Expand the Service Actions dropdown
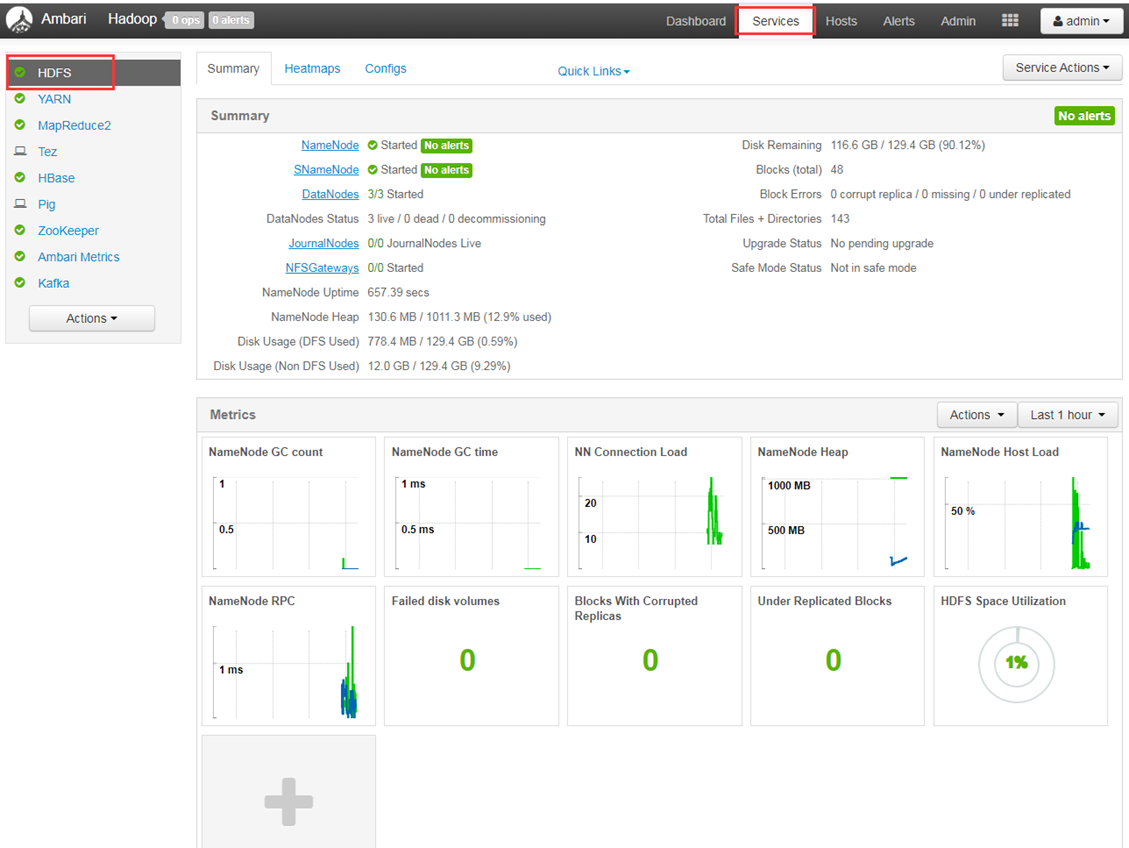 (1062, 68)
